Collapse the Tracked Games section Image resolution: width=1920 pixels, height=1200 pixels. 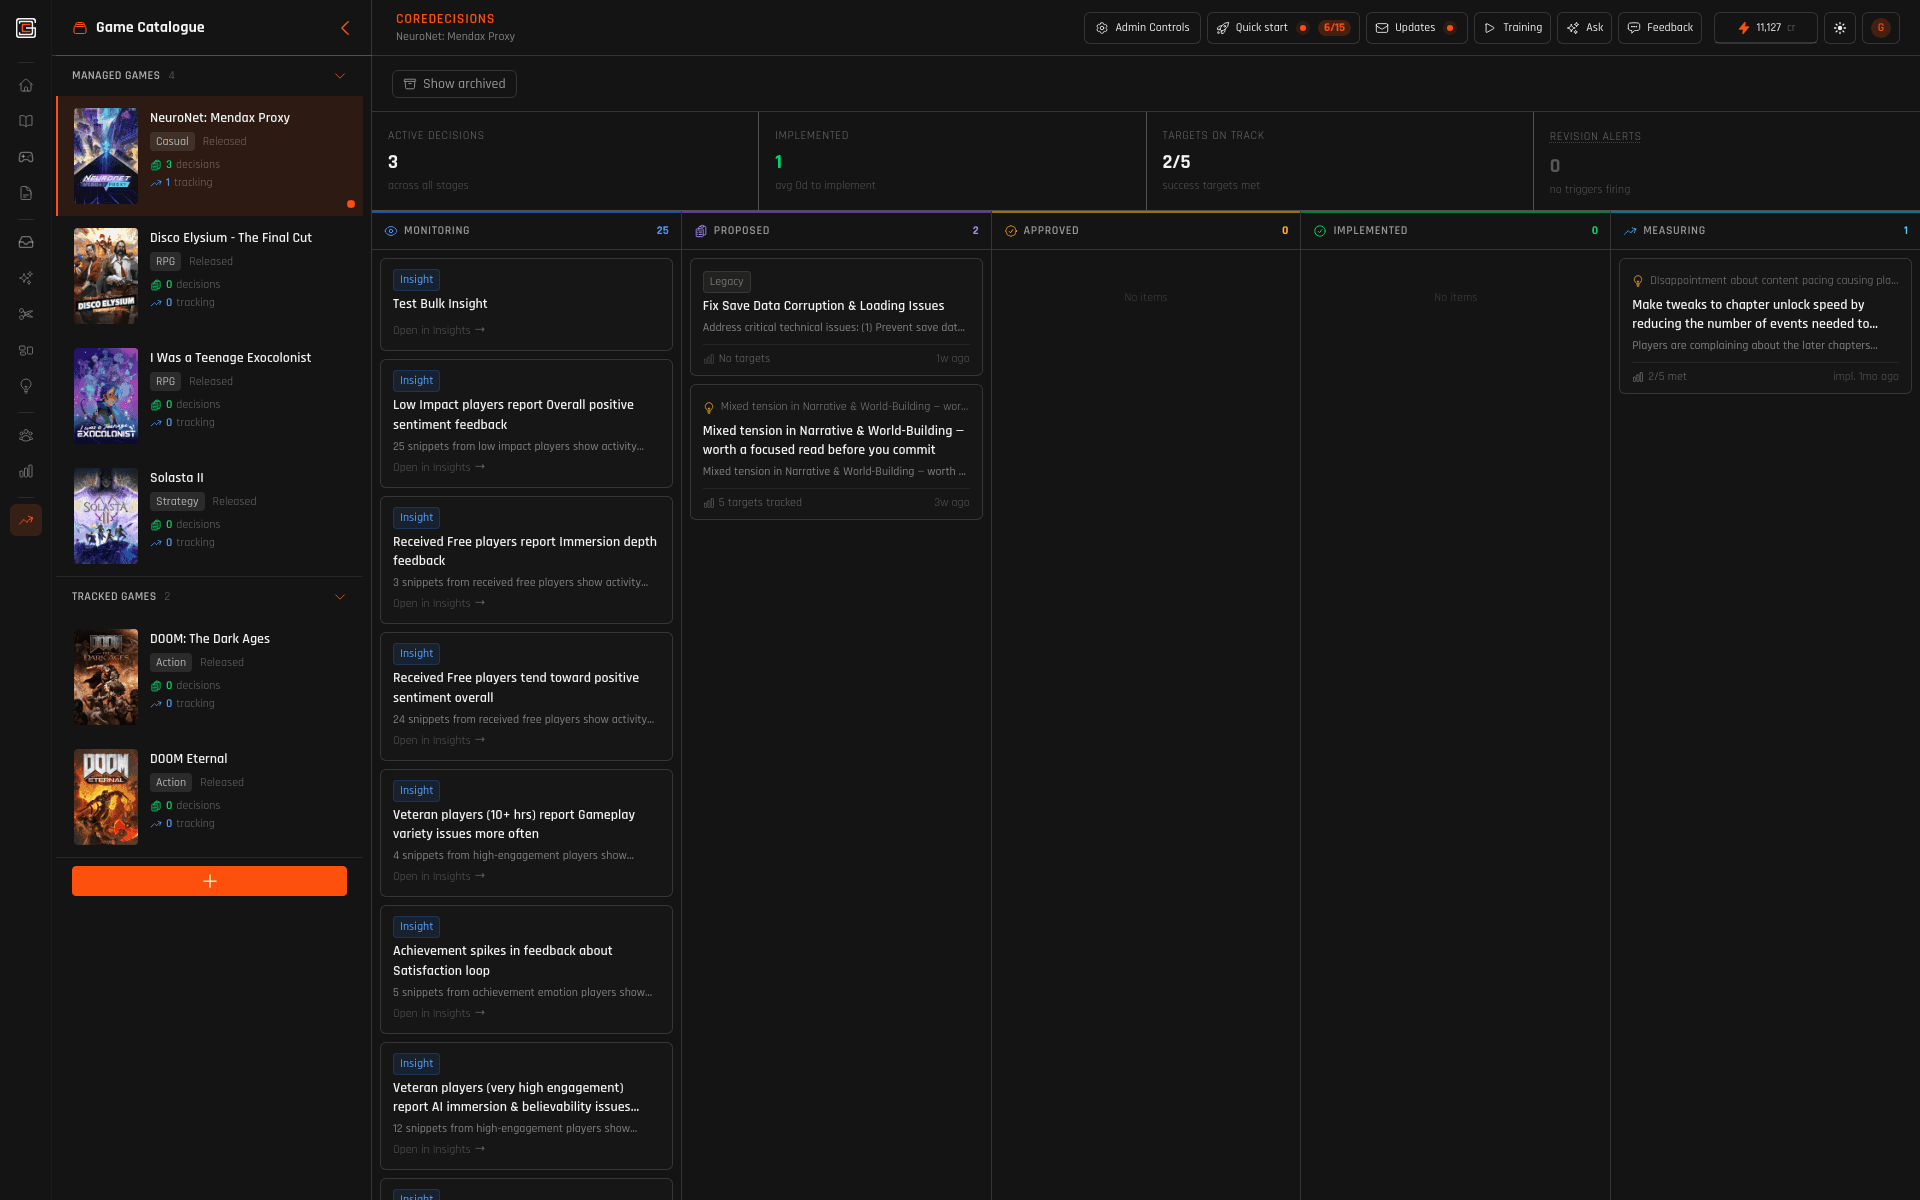click(x=340, y=597)
